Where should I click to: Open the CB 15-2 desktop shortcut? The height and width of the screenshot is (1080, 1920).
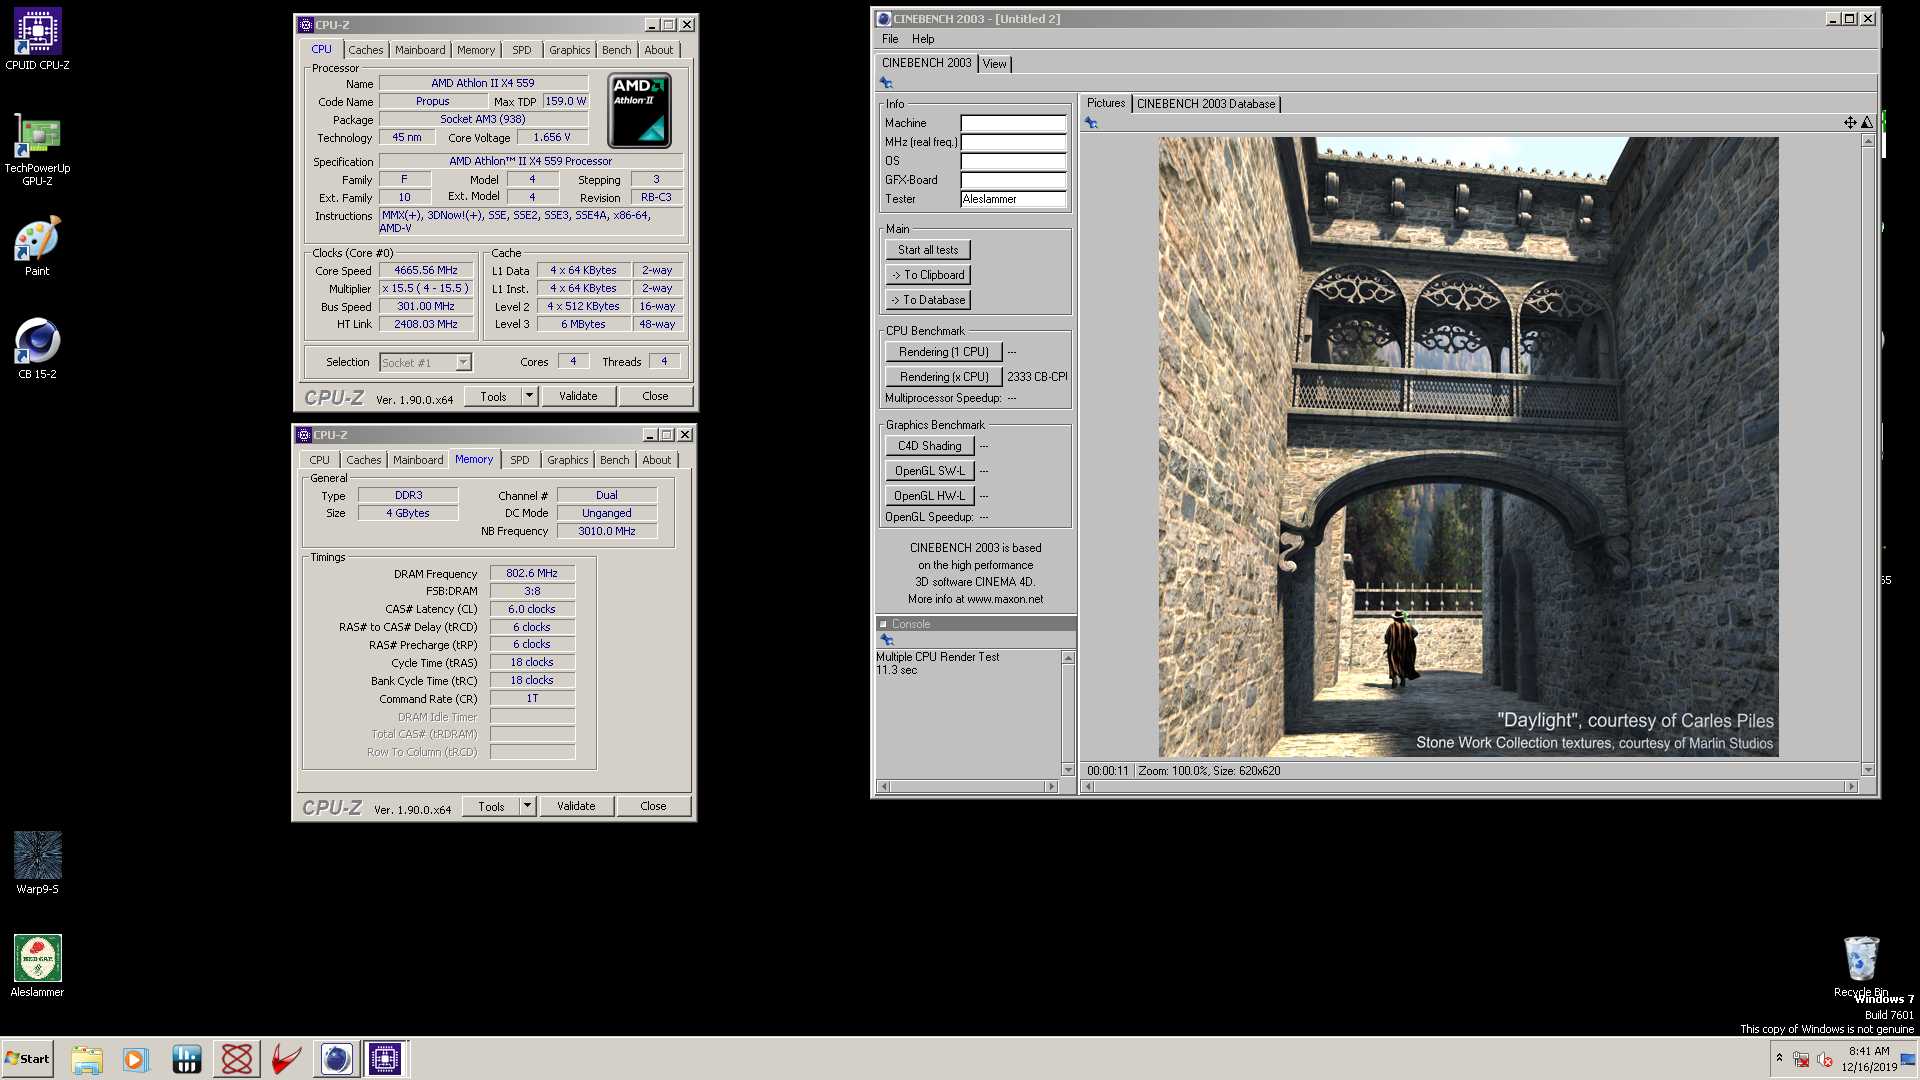pos(37,349)
